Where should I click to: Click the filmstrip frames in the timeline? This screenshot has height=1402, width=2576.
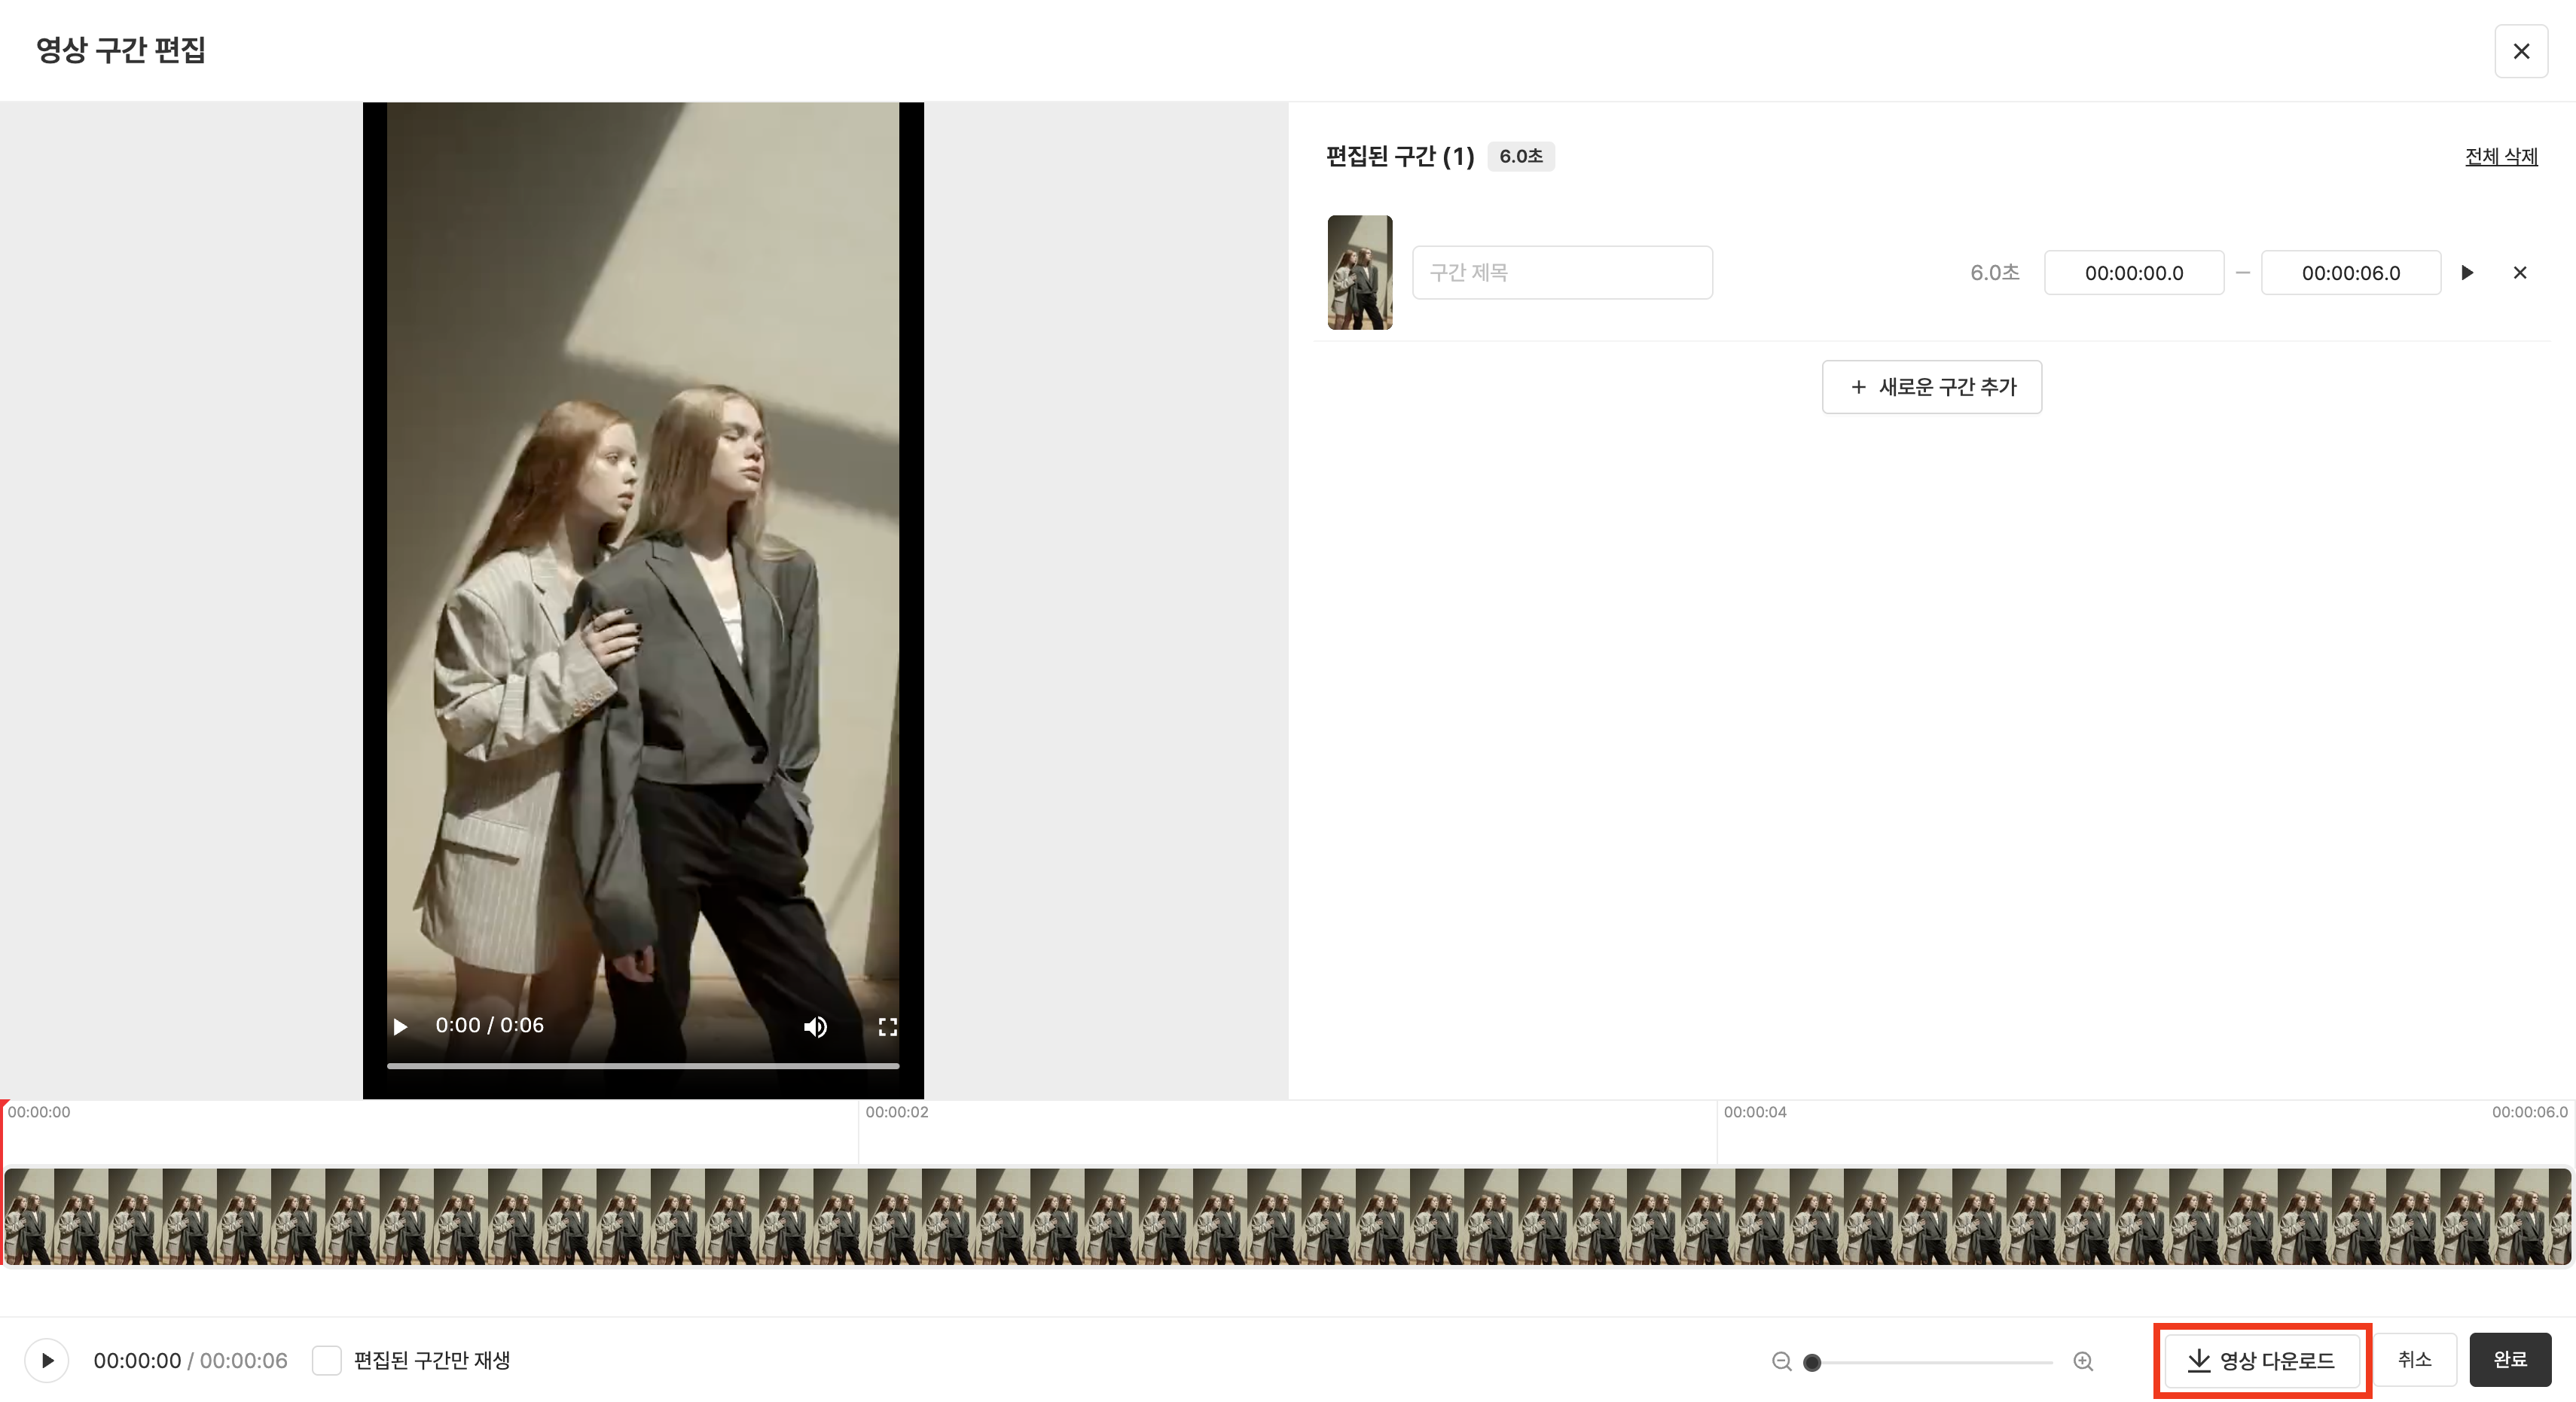1288,1216
